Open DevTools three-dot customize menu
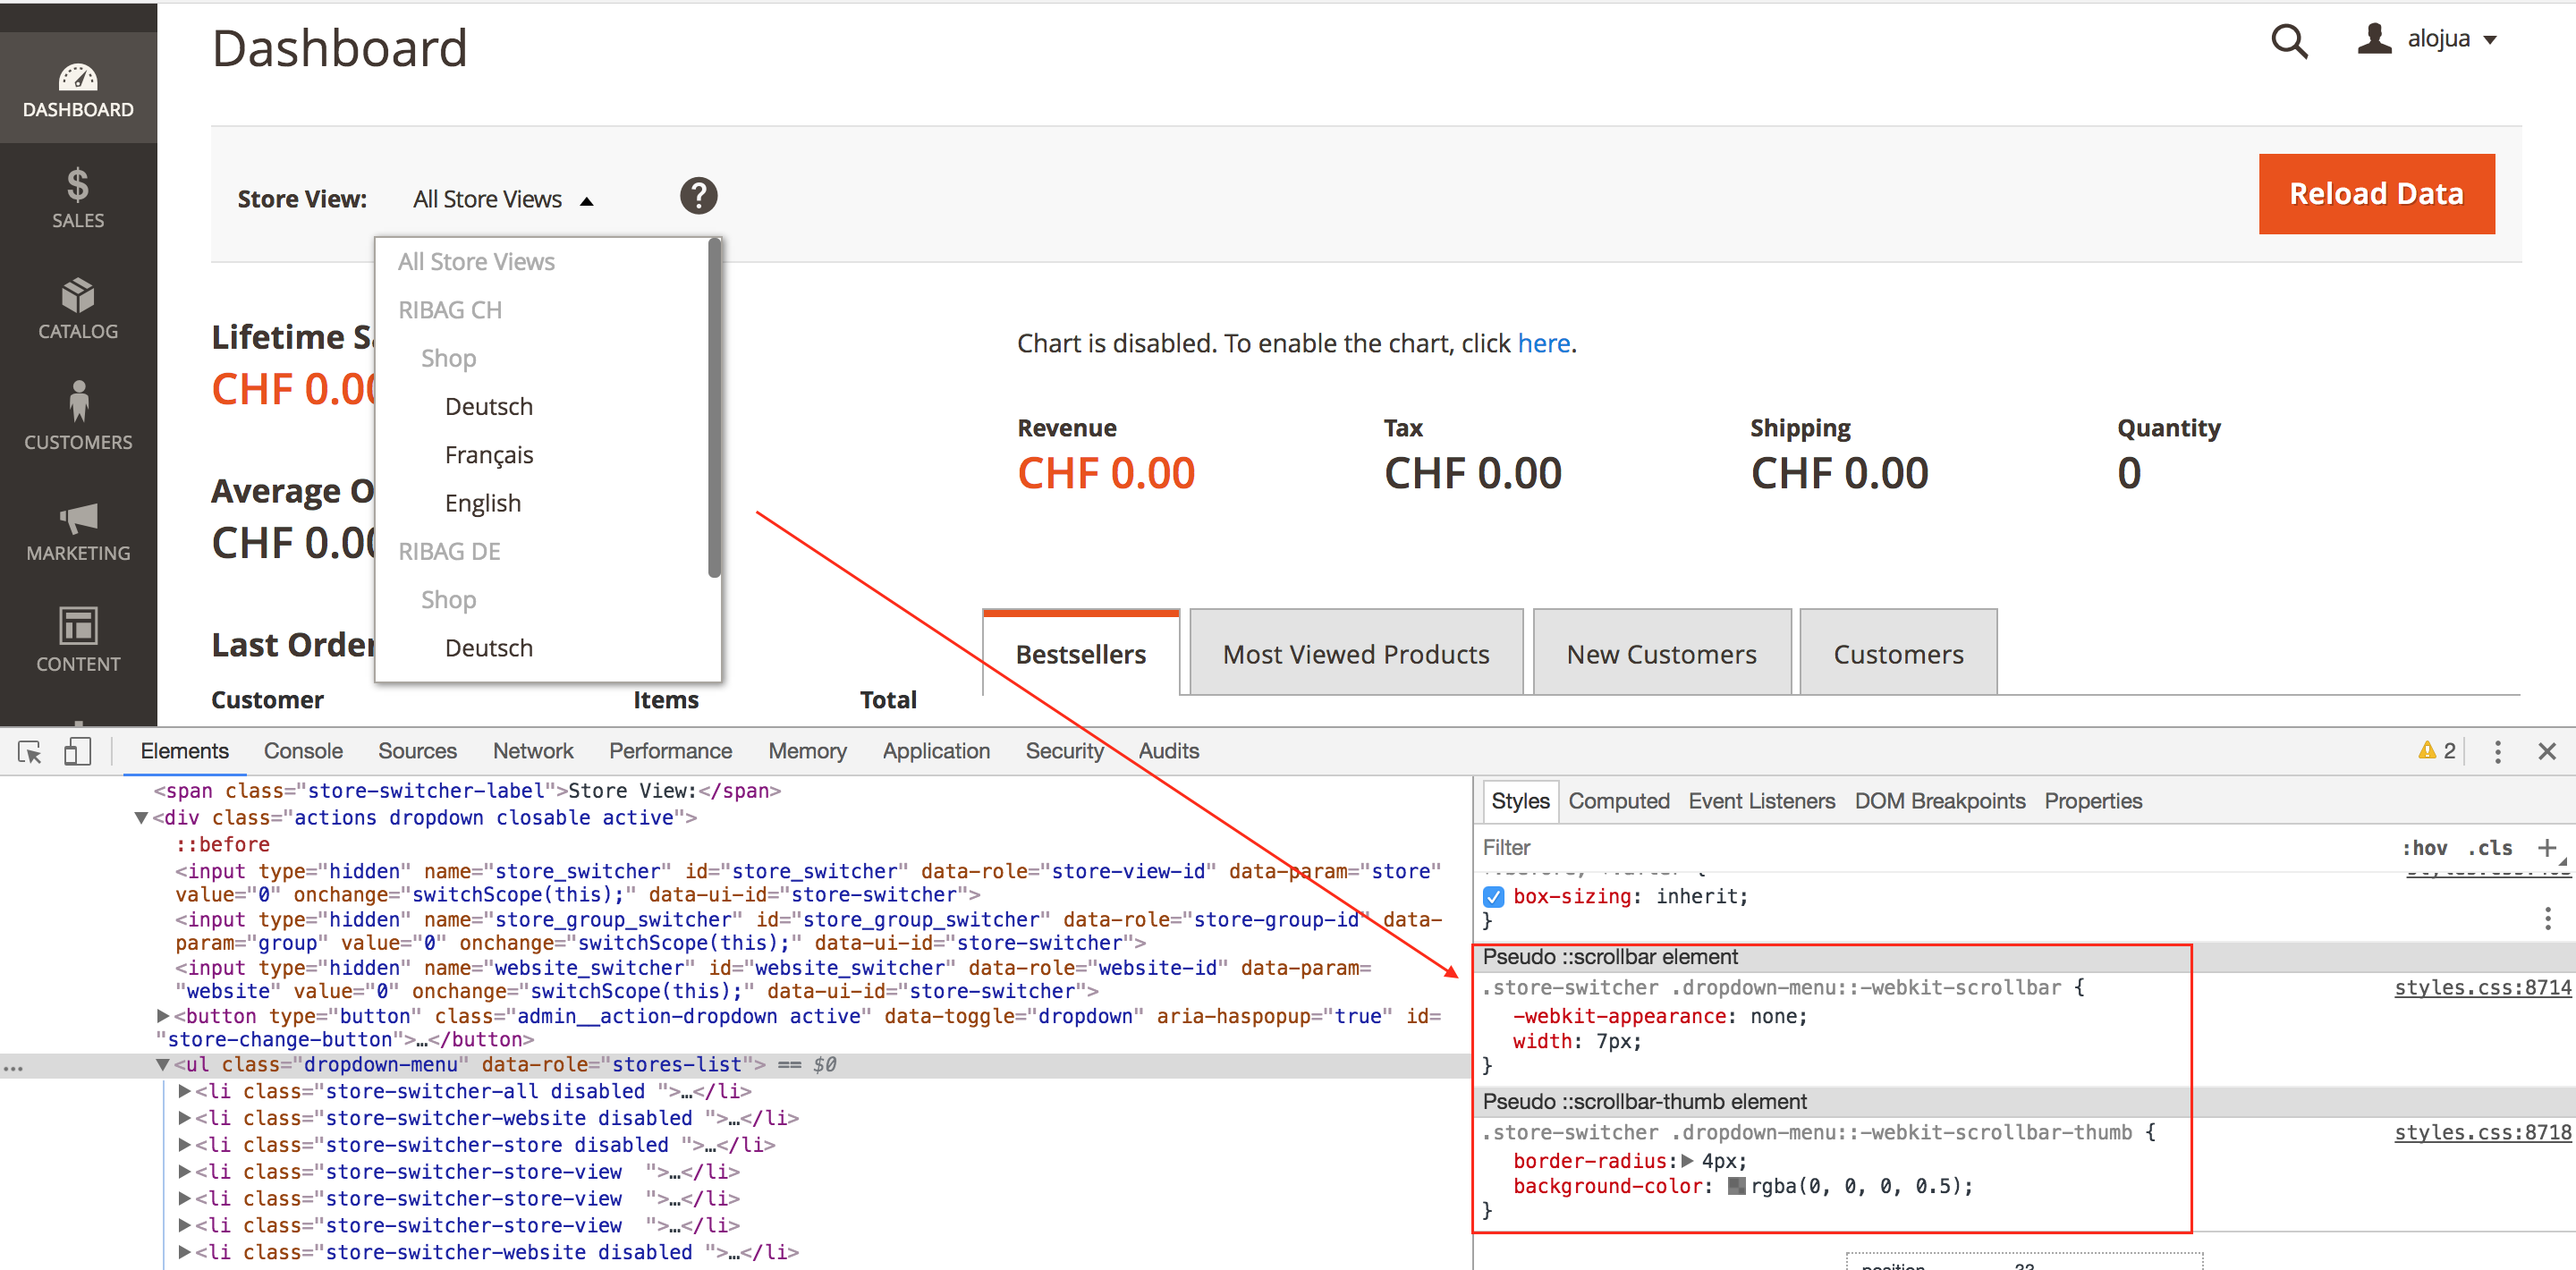Viewport: 2576px width, 1270px height. (2497, 751)
